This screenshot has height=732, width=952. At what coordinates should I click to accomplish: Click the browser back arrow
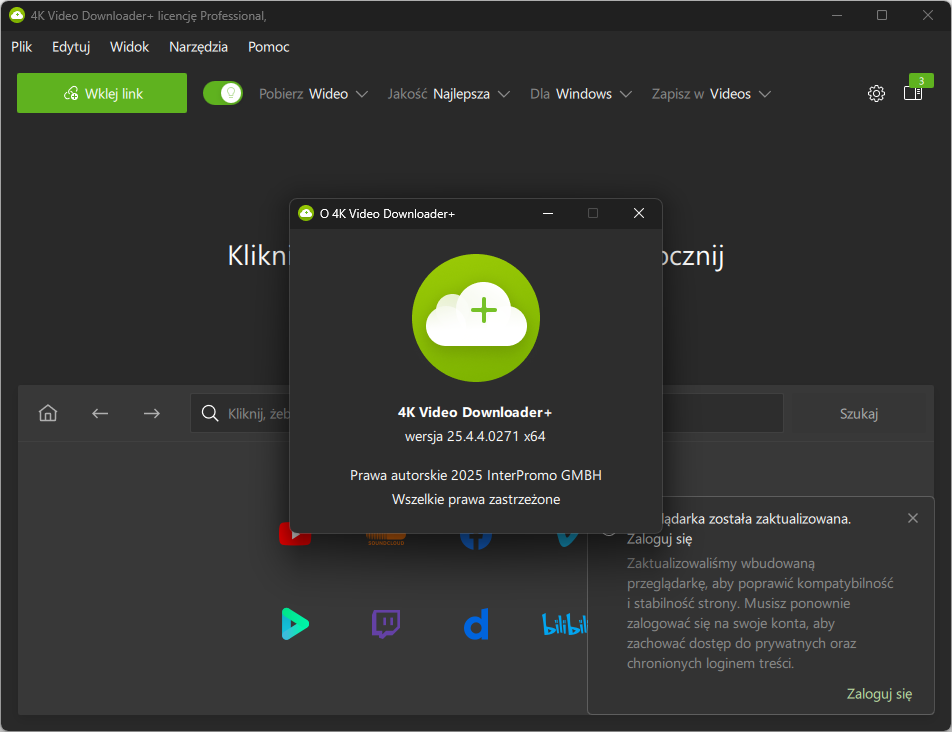coord(100,413)
